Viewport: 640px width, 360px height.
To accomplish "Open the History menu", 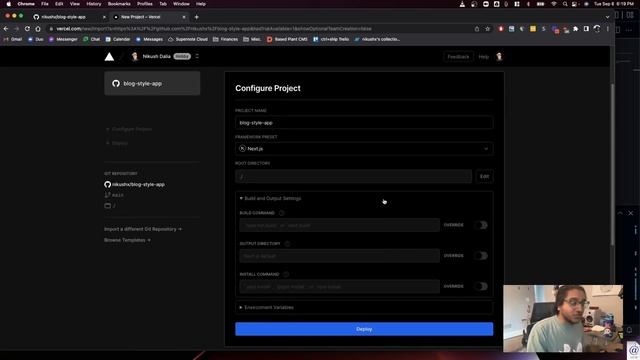I will (93, 4).
